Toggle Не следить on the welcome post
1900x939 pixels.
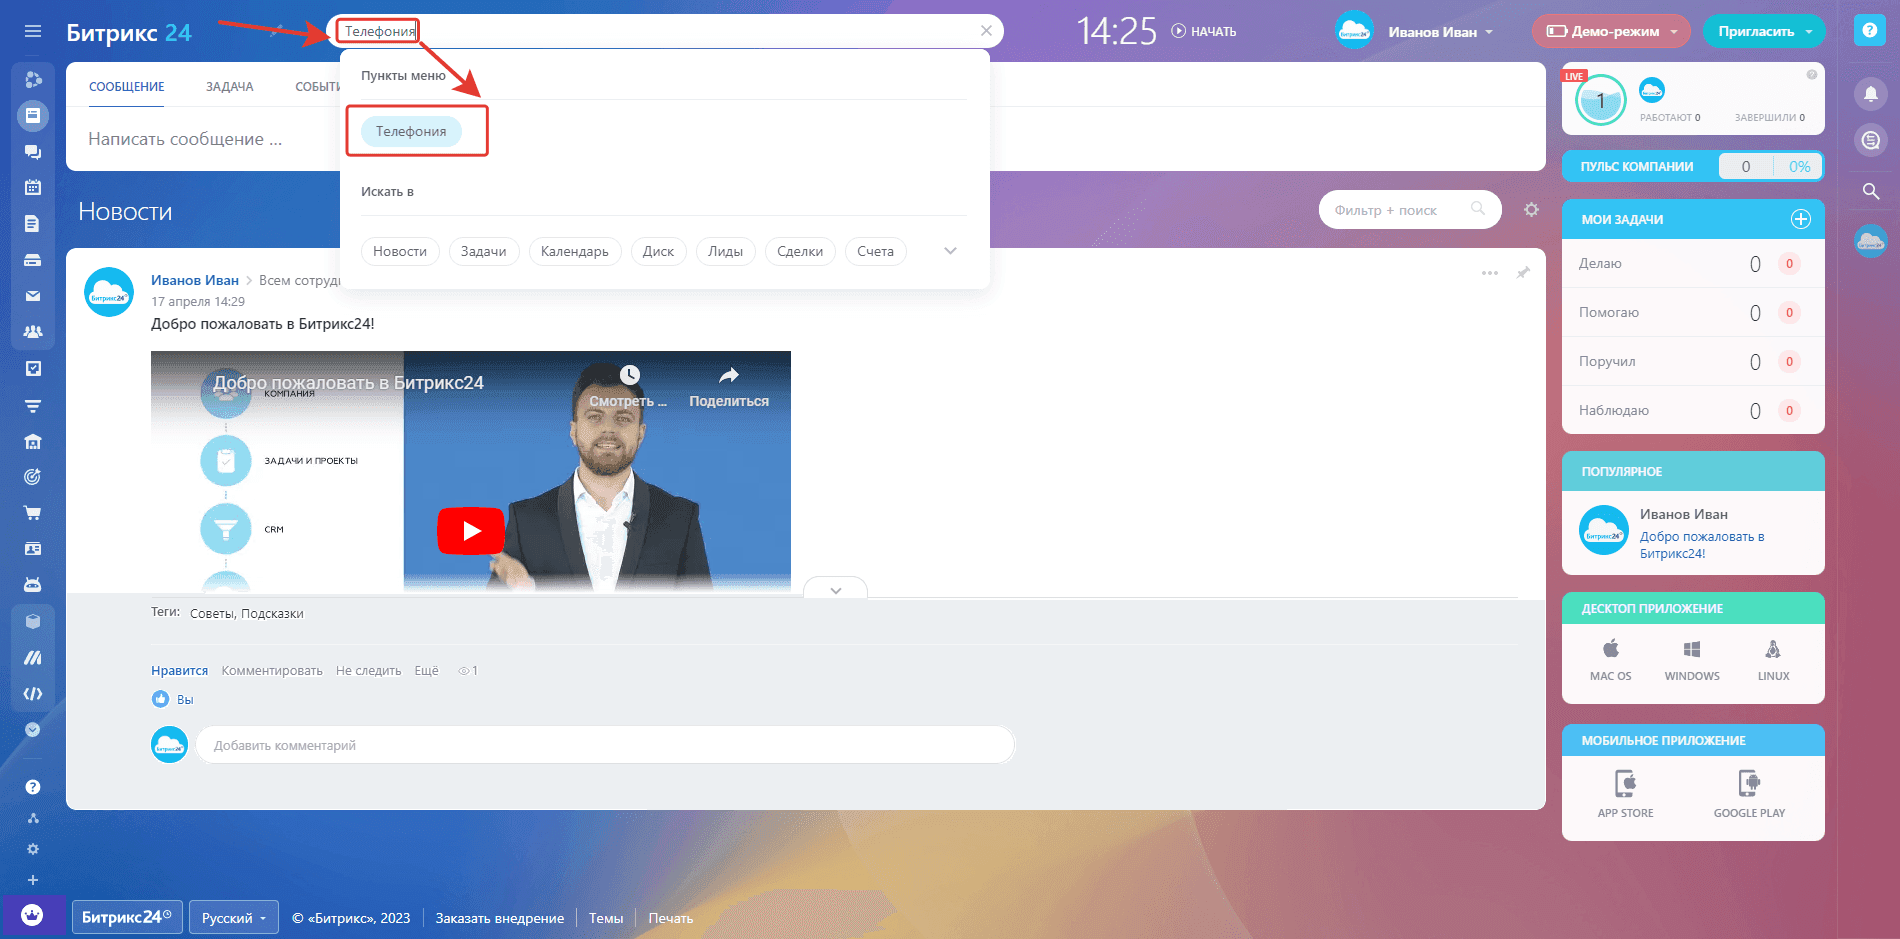pyautogui.click(x=368, y=671)
